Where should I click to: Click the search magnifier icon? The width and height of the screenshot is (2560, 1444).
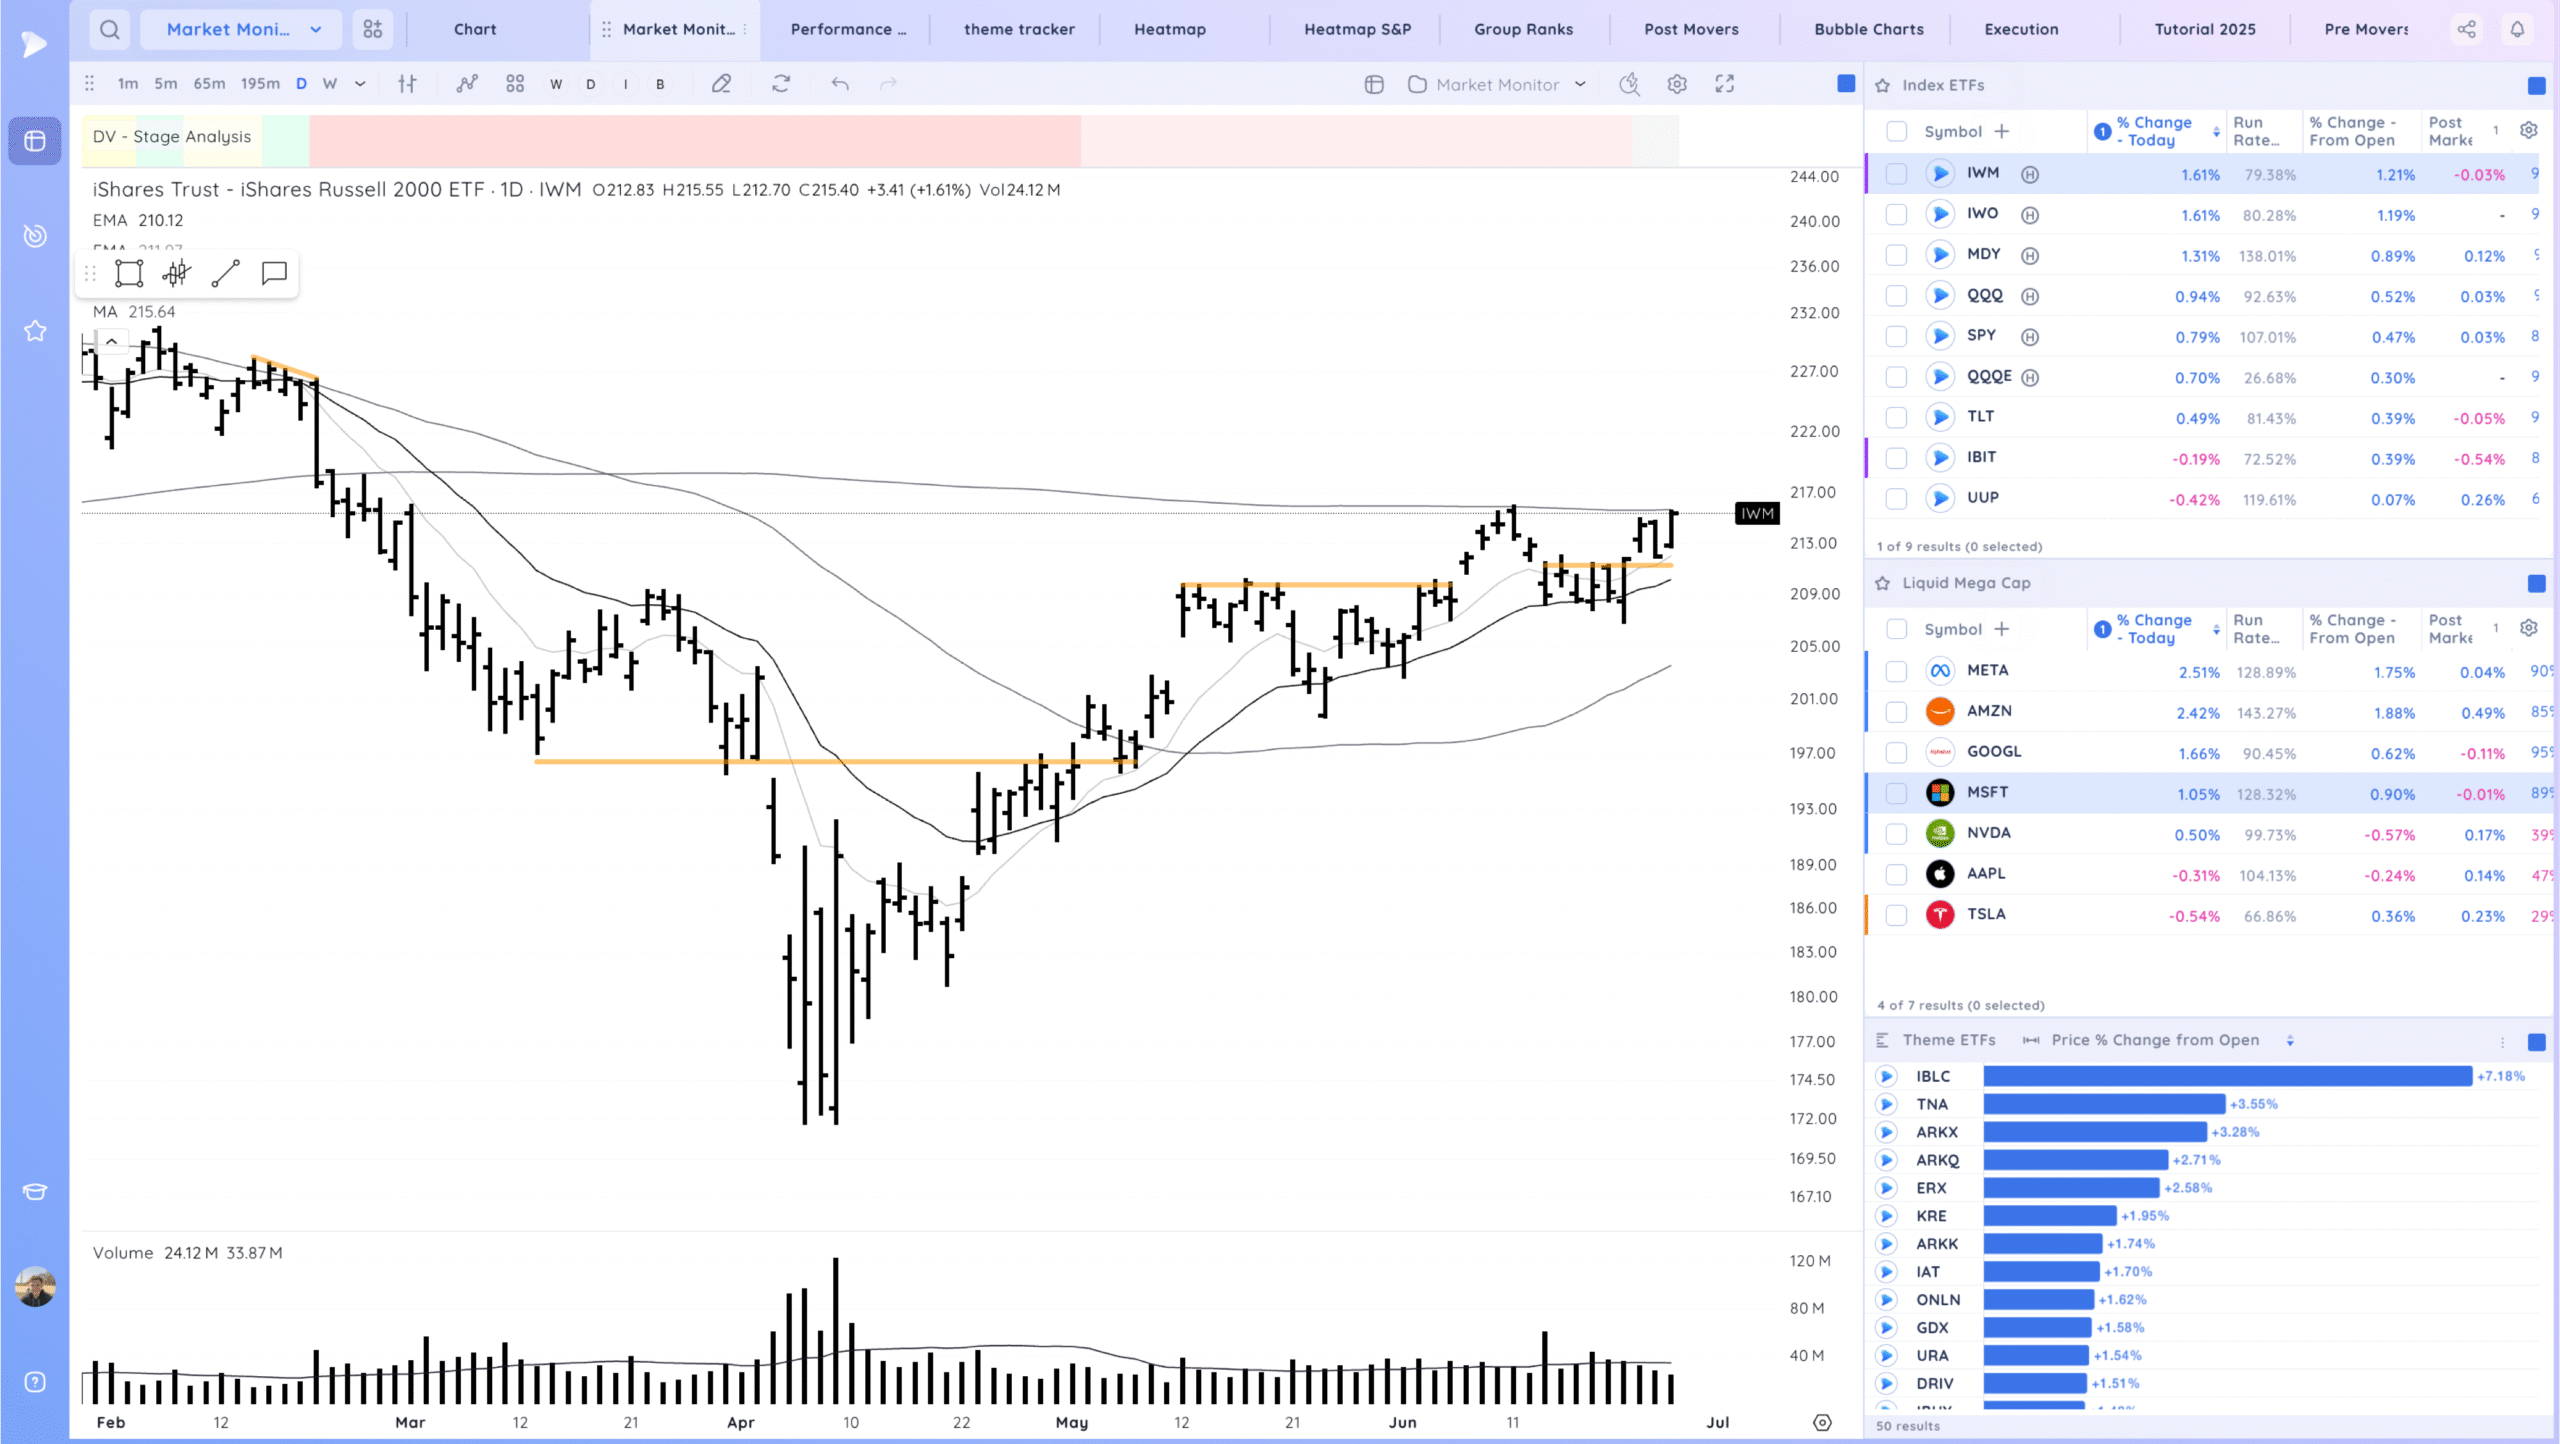(x=110, y=29)
